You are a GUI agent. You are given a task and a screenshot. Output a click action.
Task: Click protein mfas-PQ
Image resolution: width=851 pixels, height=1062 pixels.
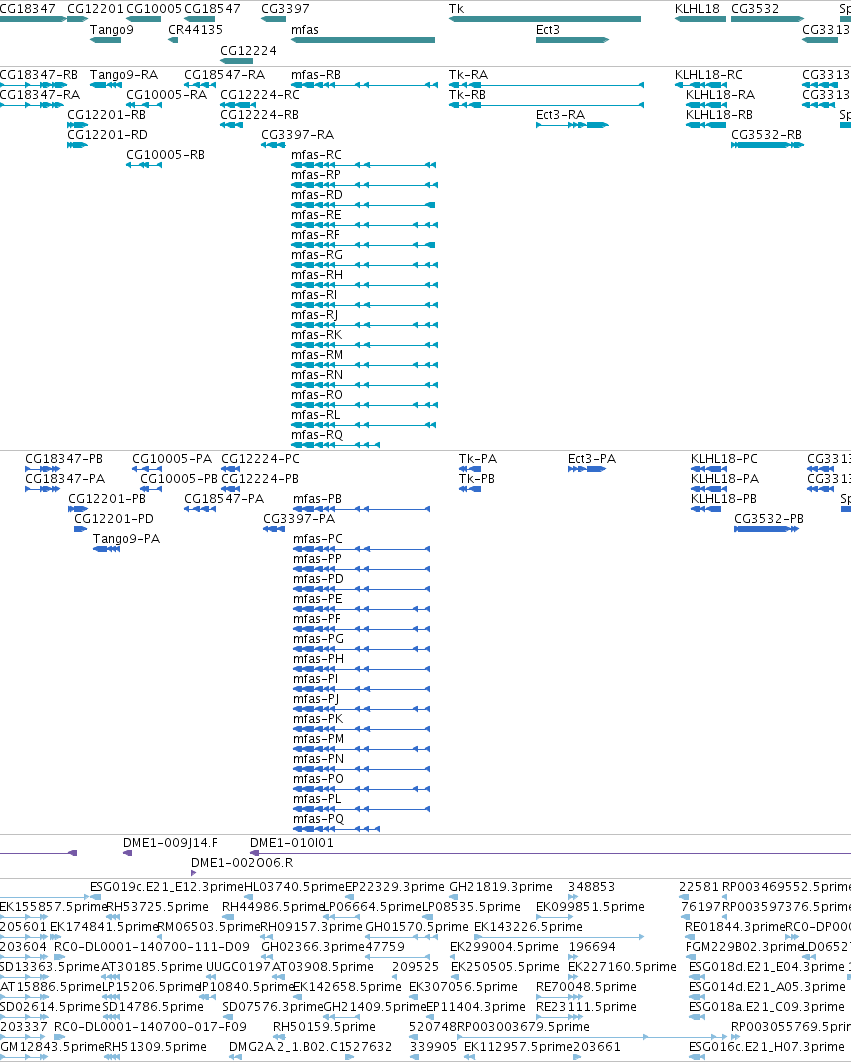coord(318,819)
